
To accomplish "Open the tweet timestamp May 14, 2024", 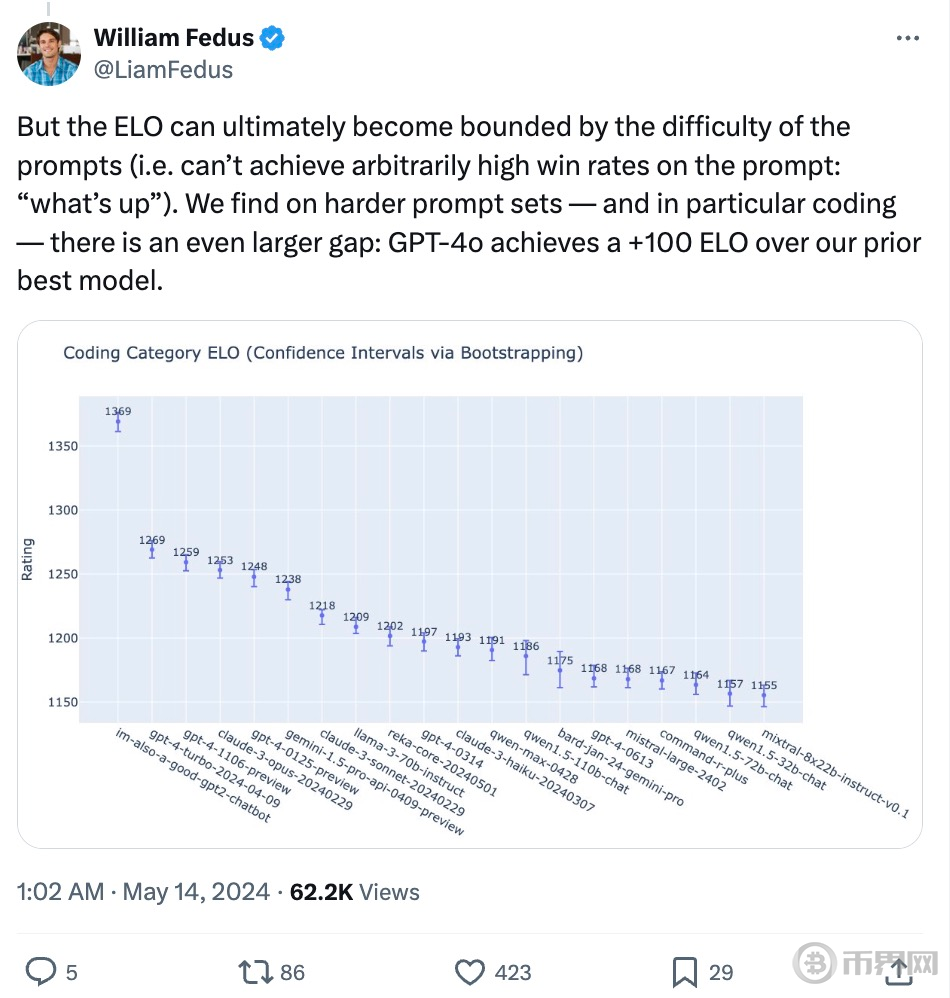I will click(196, 892).
